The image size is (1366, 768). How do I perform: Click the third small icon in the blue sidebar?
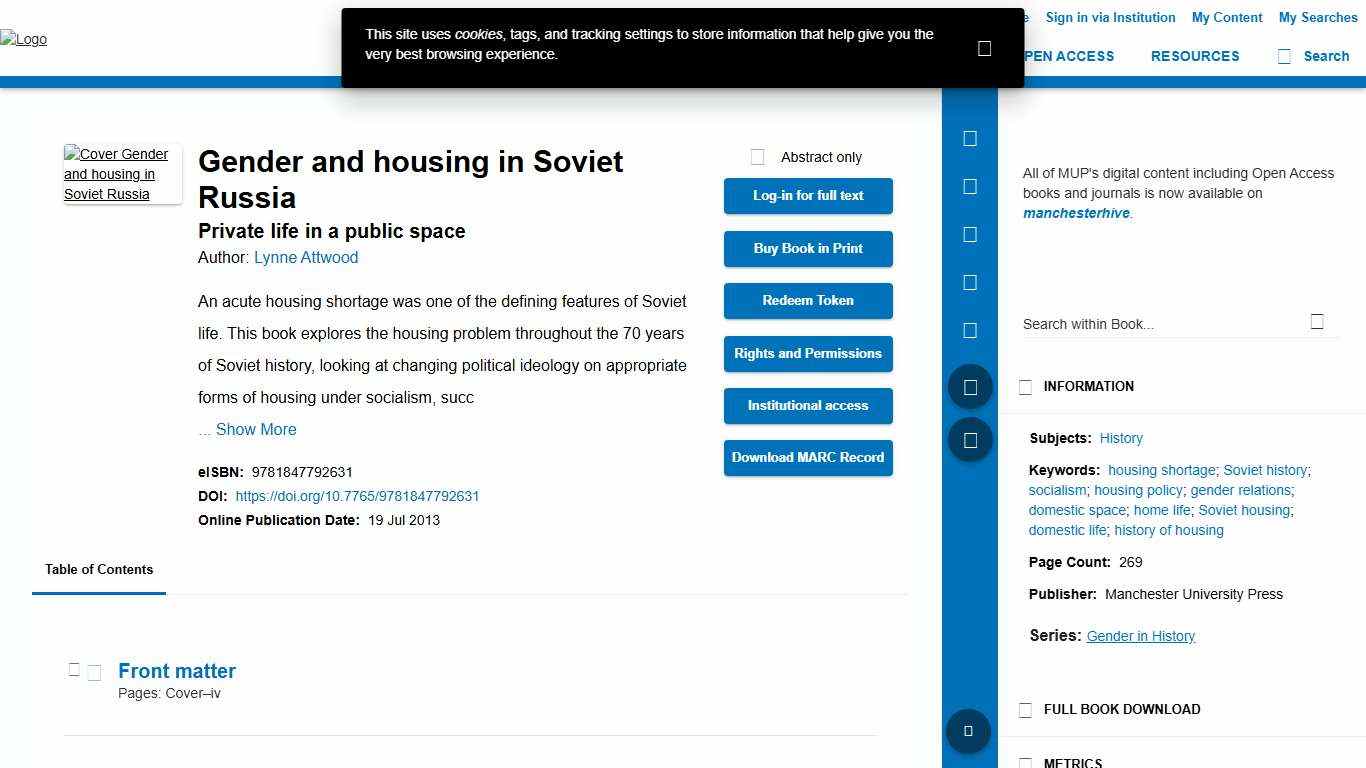(x=969, y=234)
